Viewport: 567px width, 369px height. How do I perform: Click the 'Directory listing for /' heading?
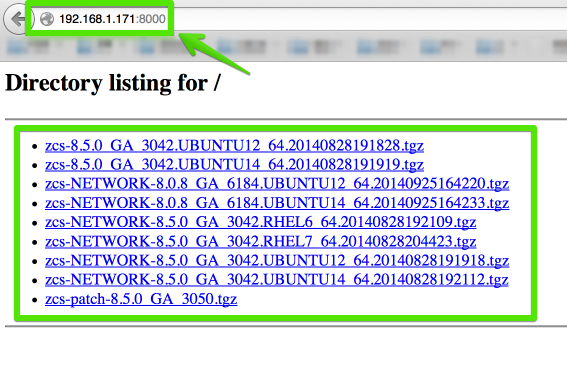point(112,83)
